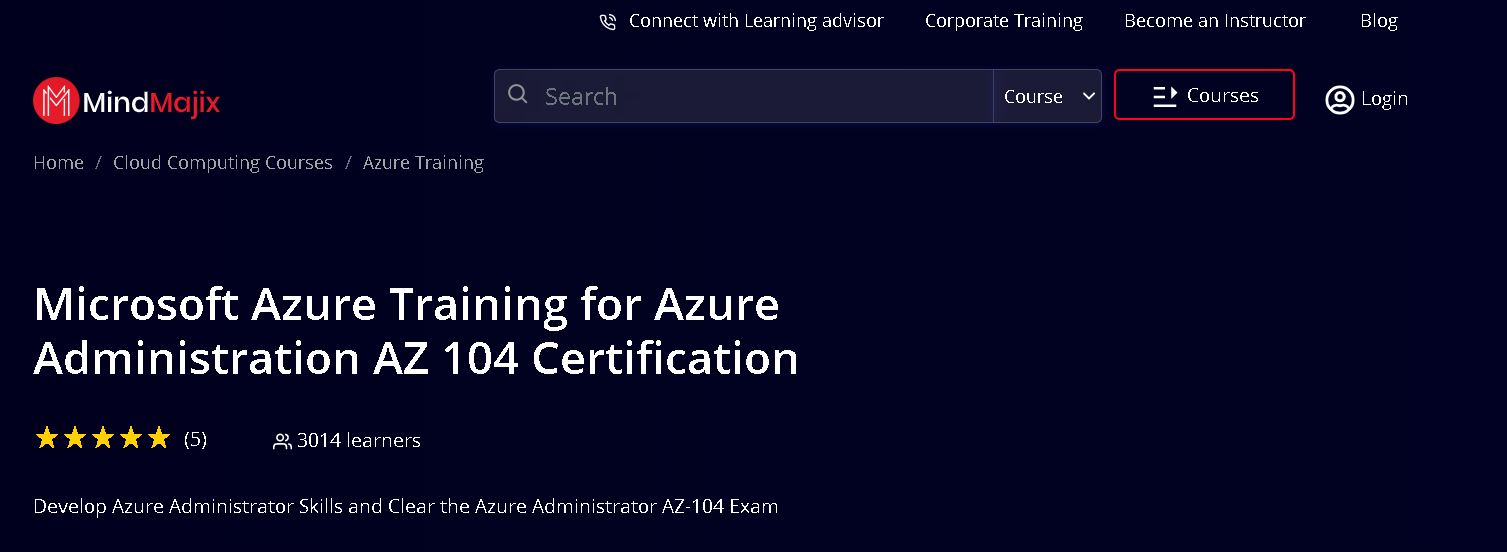The height and width of the screenshot is (552, 1507).
Task: Click the Develop Azure Administrator Skills description
Action: point(406,506)
